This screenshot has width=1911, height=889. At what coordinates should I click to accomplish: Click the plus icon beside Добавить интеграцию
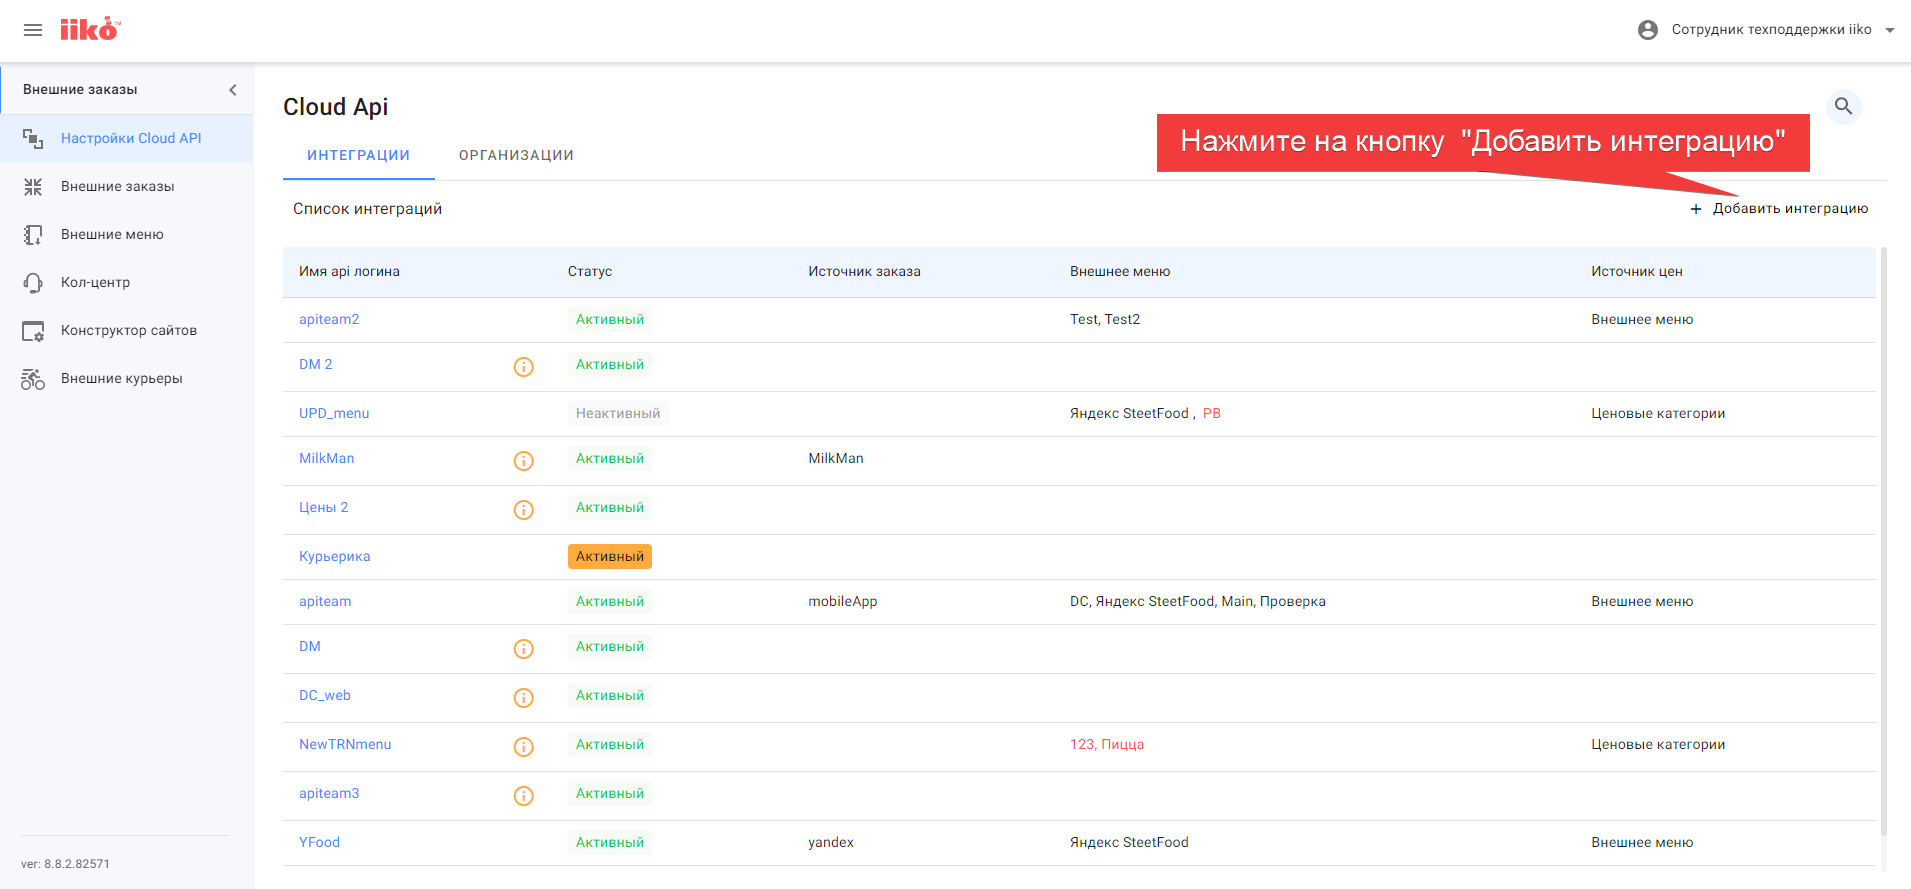[x=1695, y=209]
